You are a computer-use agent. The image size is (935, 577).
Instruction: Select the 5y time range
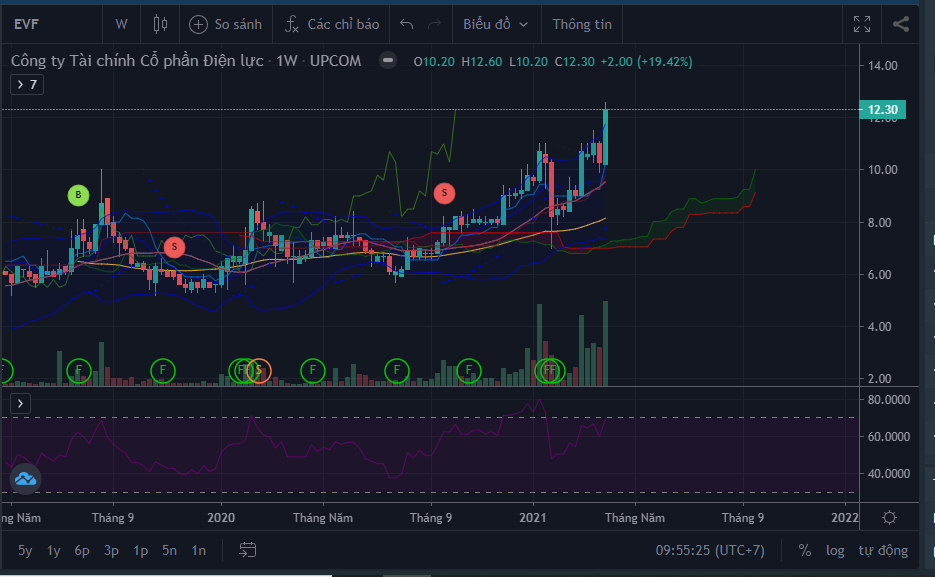(25, 550)
